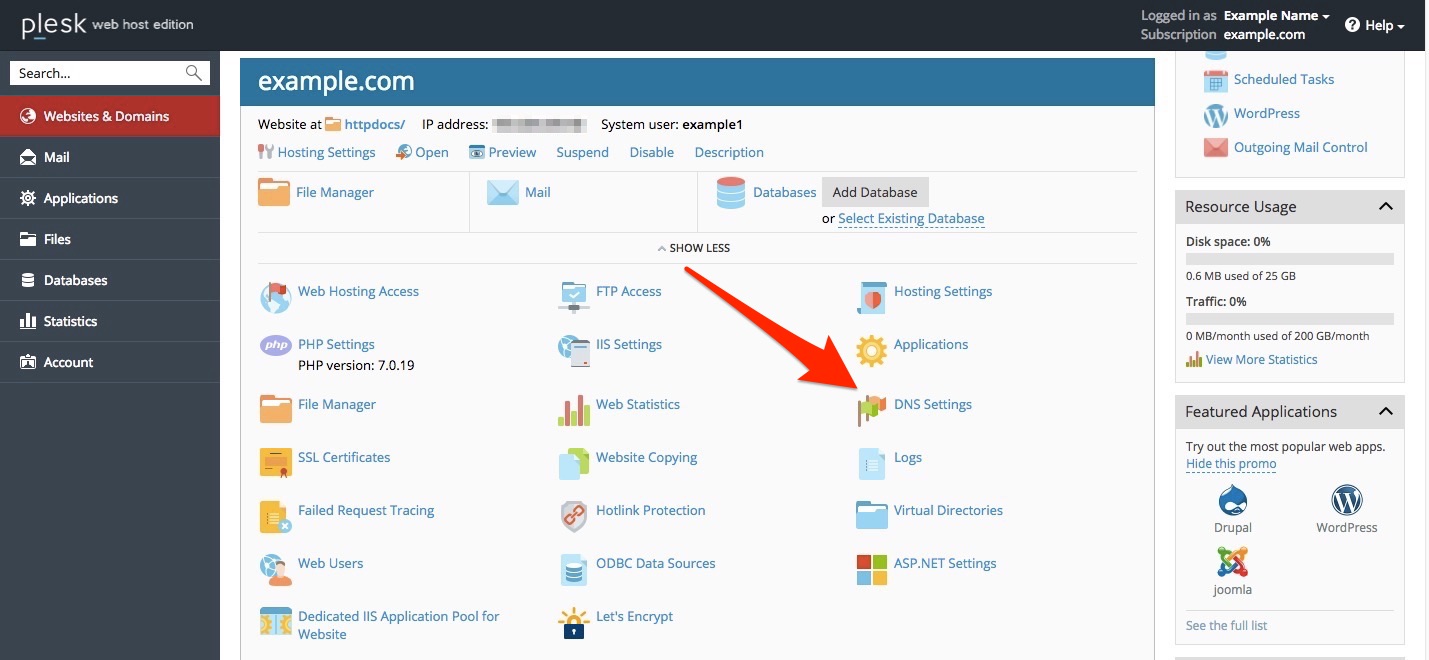Open Mail in the left sidebar
Viewport: 1429px width, 660px height.
point(110,157)
